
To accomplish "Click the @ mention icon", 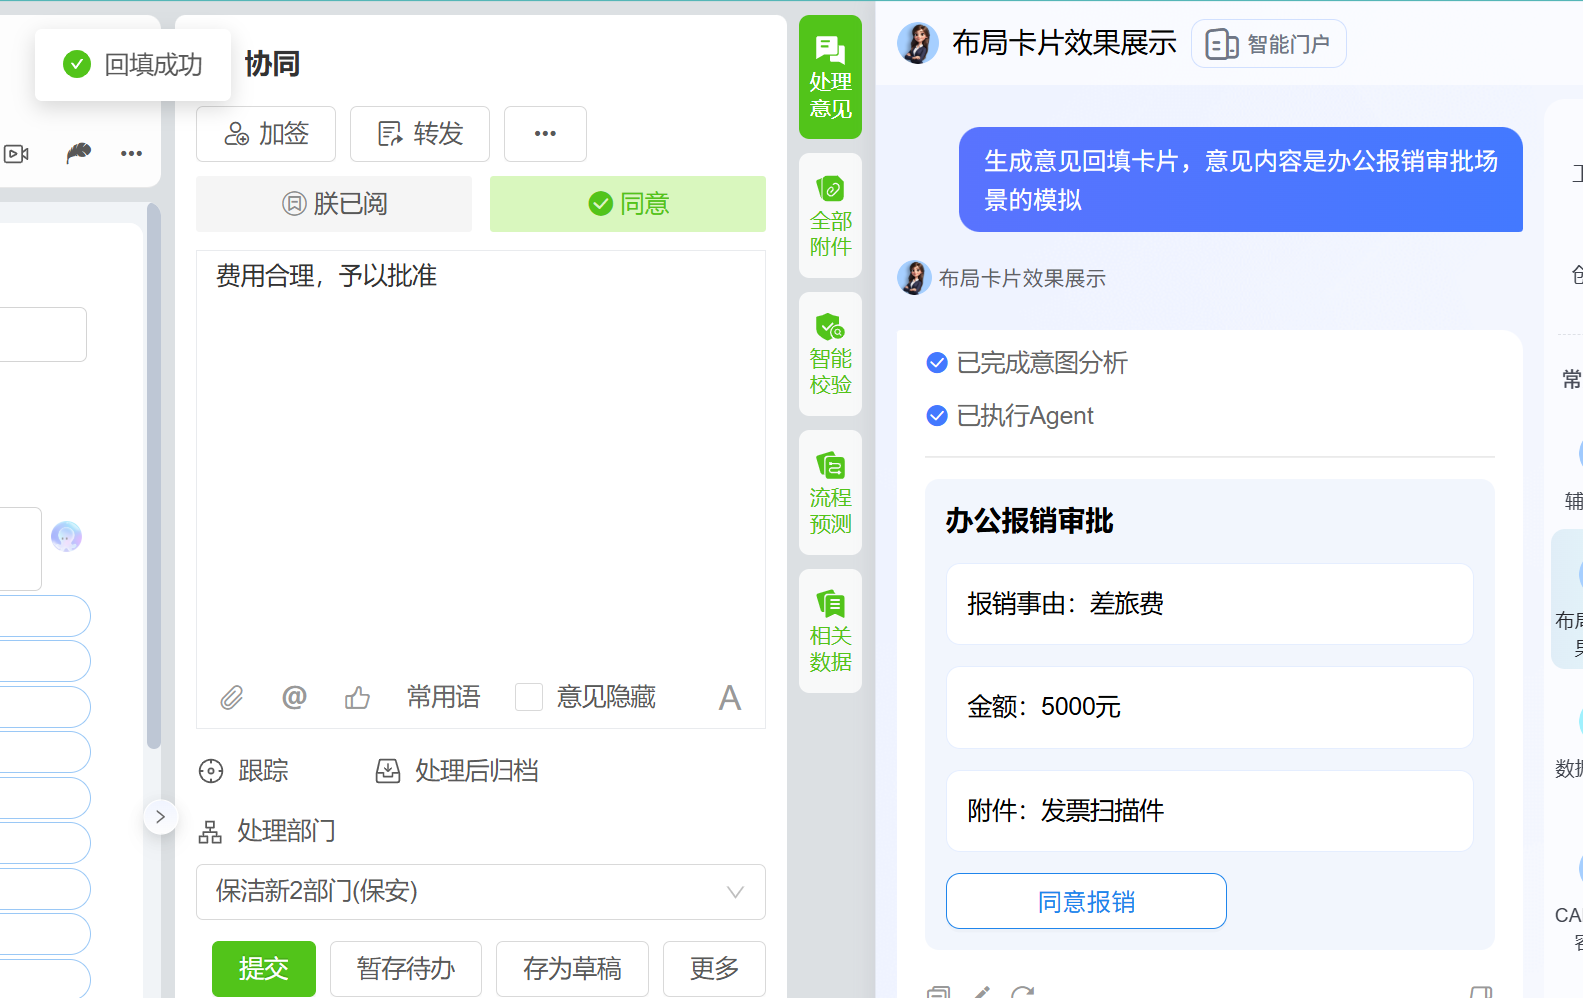I will pyautogui.click(x=294, y=697).
